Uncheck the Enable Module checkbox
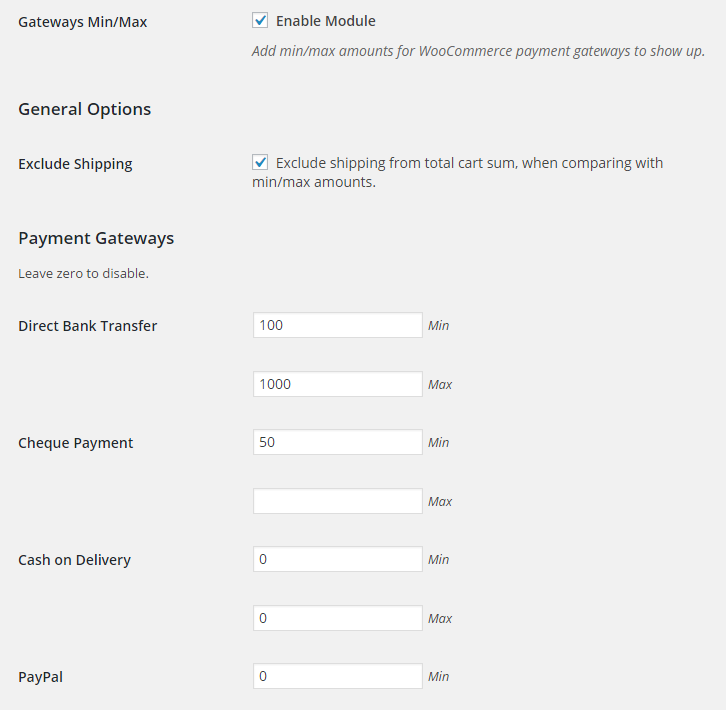This screenshot has width=726, height=710. pyautogui.click(x=260, y=20)
